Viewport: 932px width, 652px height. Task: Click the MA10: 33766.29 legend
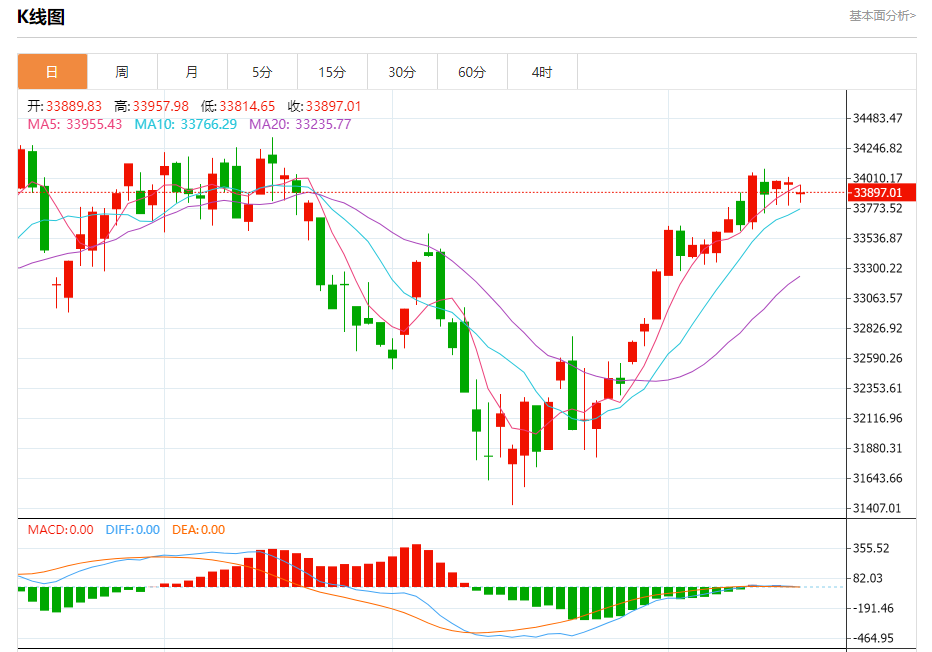(x=185, y=124)
